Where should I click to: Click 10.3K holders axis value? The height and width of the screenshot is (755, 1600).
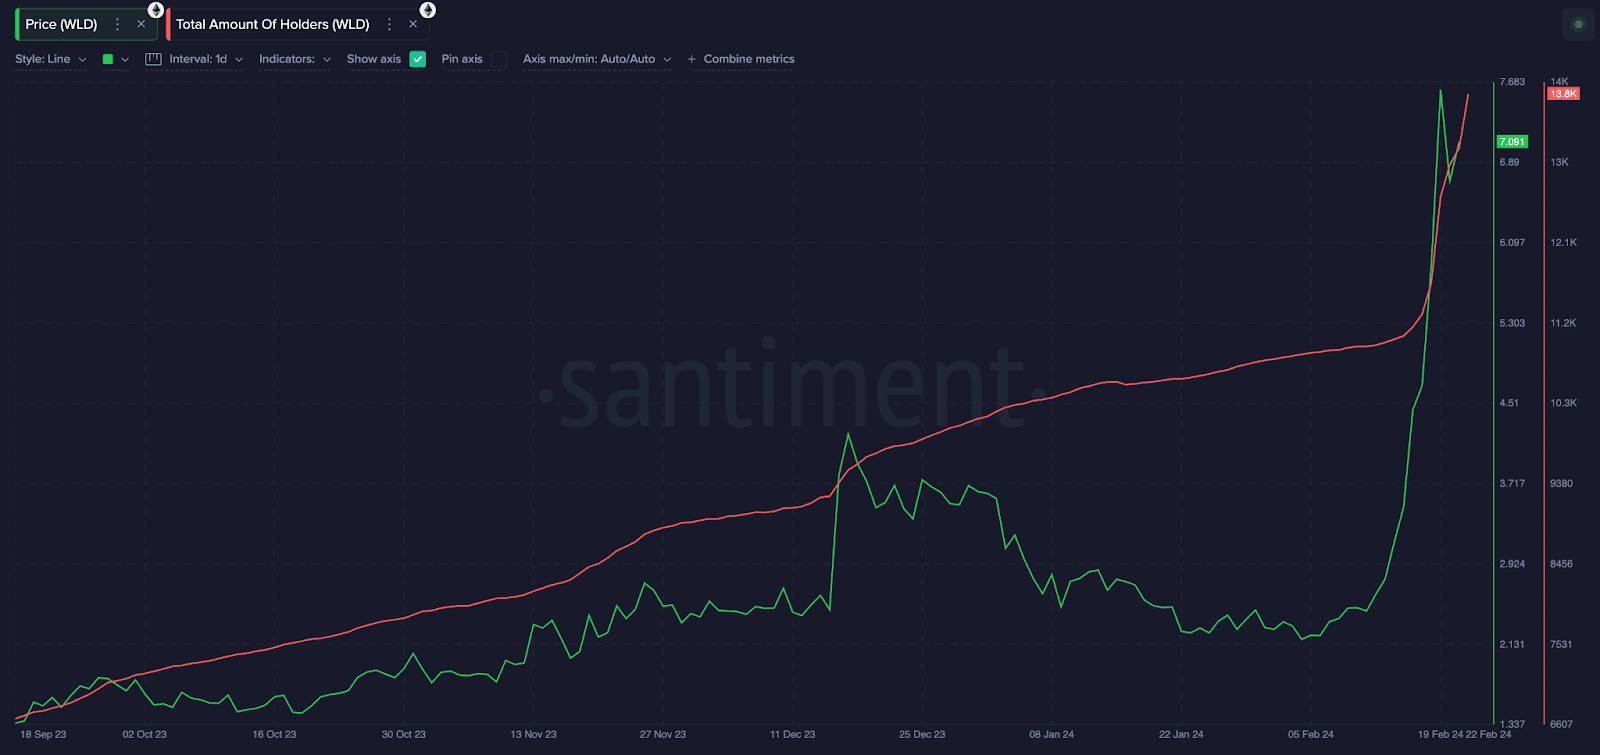pyautogui.click(x=1564, y=403)
